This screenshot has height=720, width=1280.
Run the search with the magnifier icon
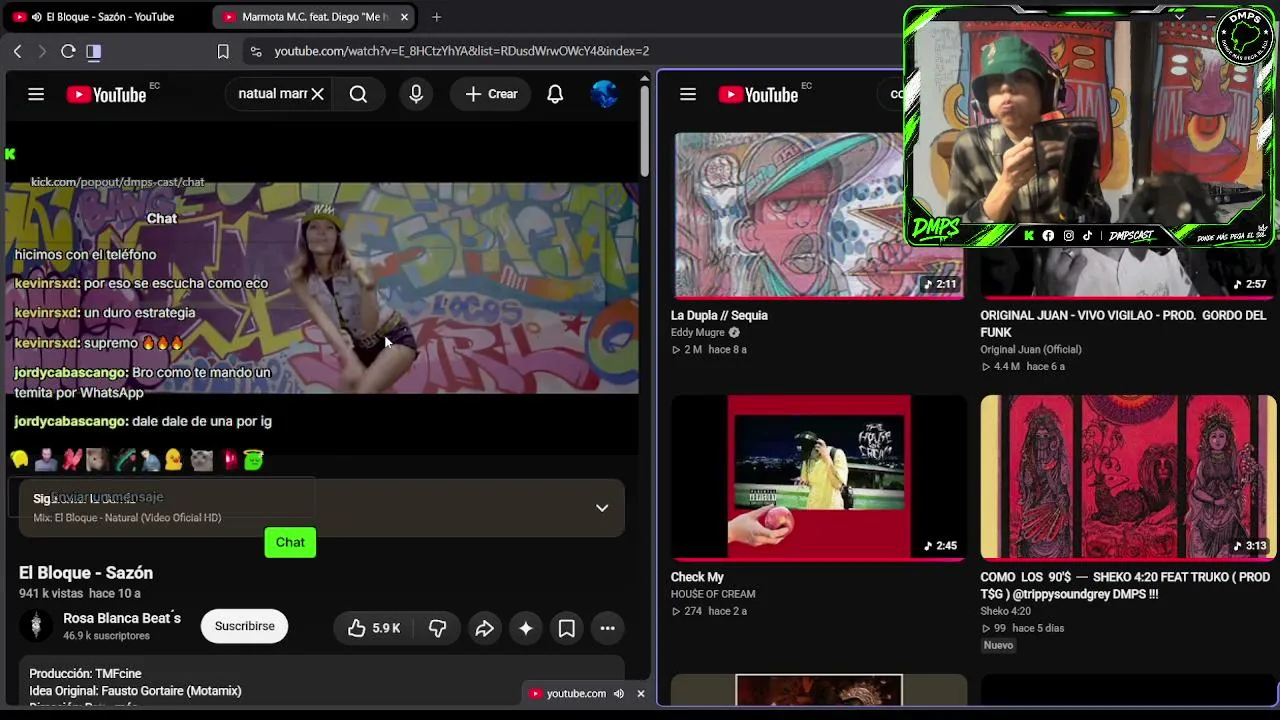click(358, 94)
